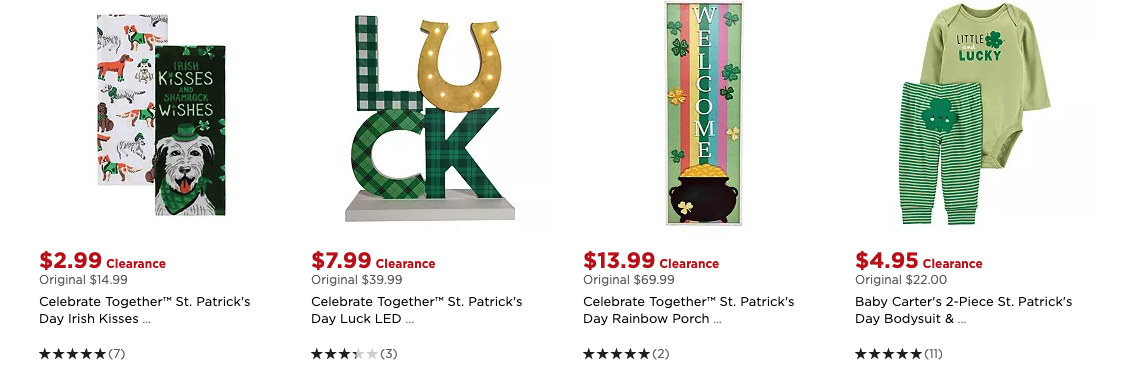1132x379 pixels.
Task: View the five-star rating with 7 reviews
Action: 82,354
